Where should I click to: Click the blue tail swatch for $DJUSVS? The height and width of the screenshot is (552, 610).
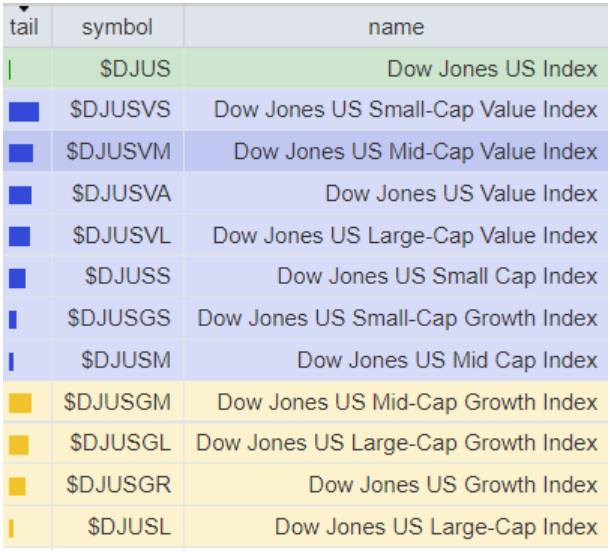[x=23, y=111]
